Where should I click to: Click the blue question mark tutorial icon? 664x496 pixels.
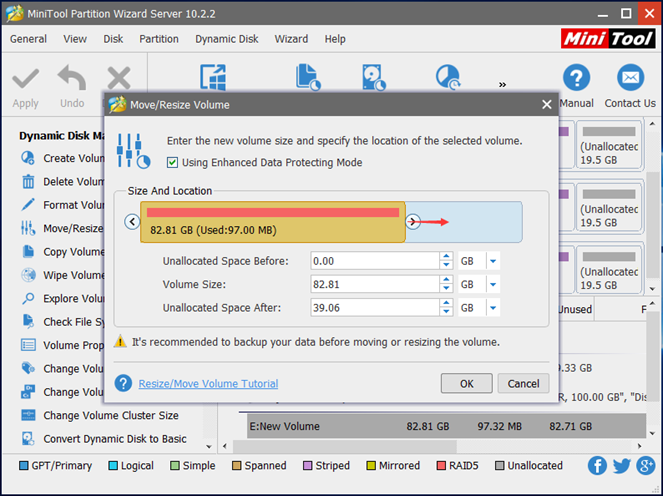(x=123, y=383)
